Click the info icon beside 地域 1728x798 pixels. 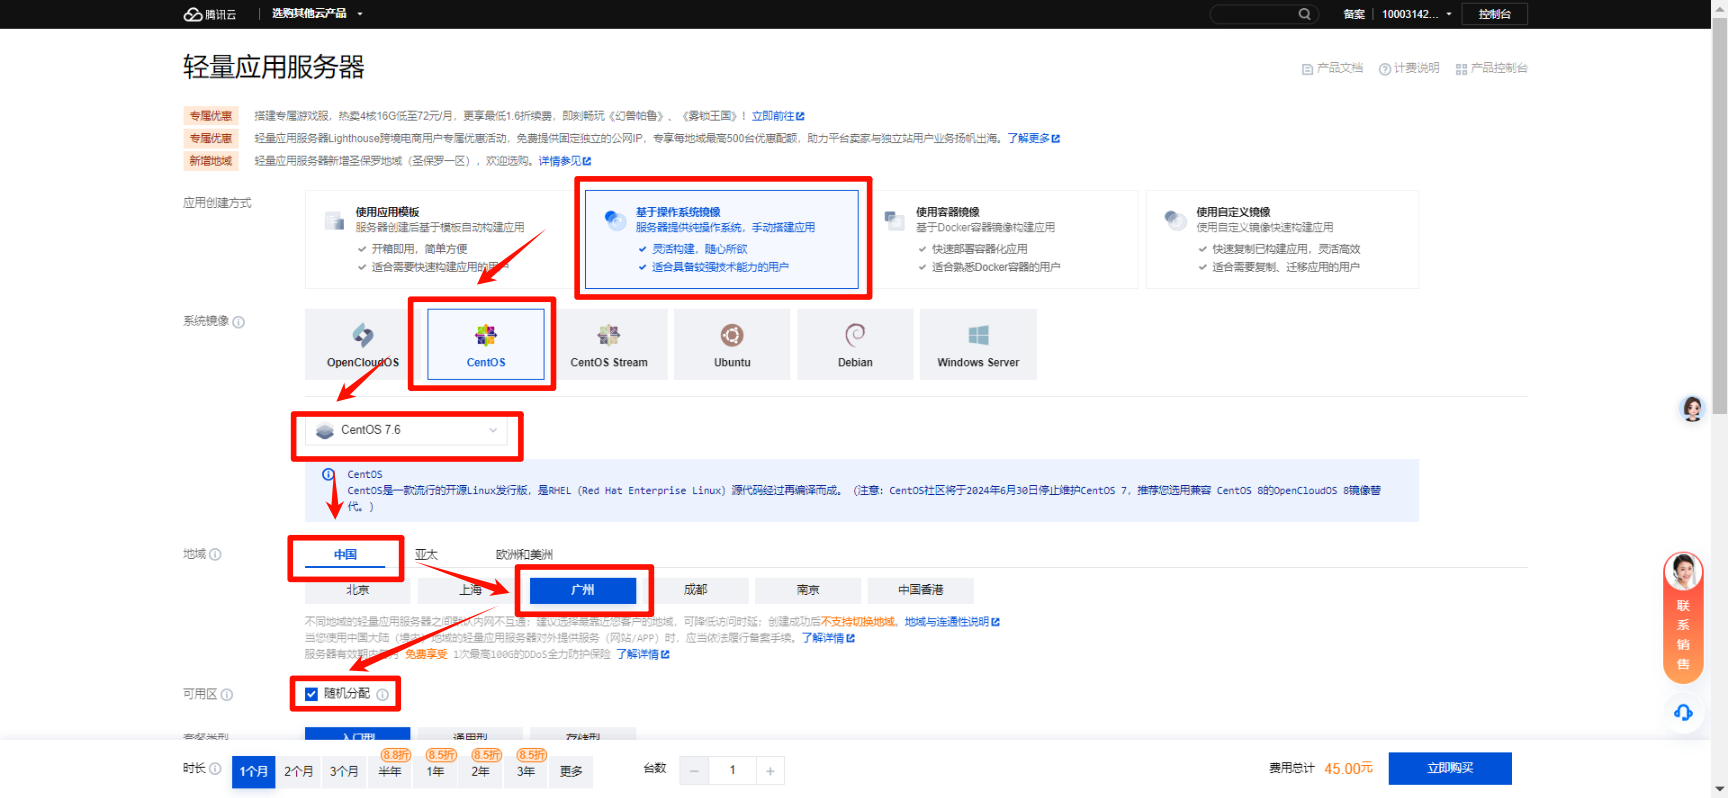[216, 554]
